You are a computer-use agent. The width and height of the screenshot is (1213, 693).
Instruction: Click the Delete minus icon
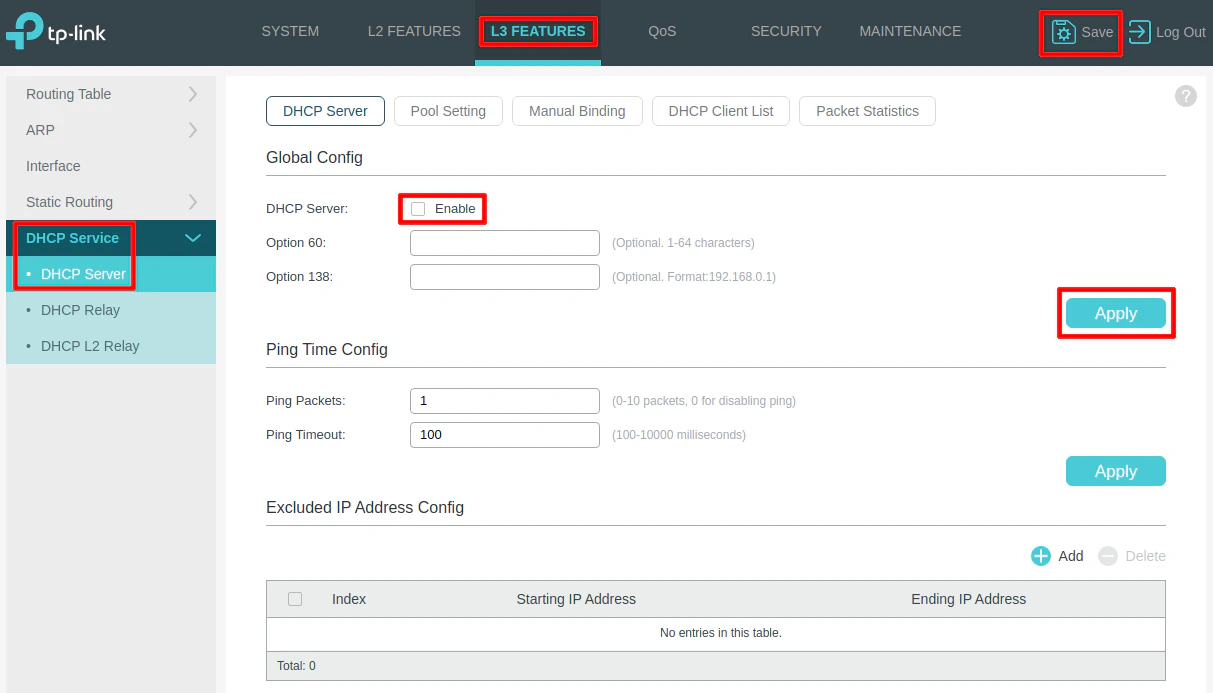[x=1107, y=556]
